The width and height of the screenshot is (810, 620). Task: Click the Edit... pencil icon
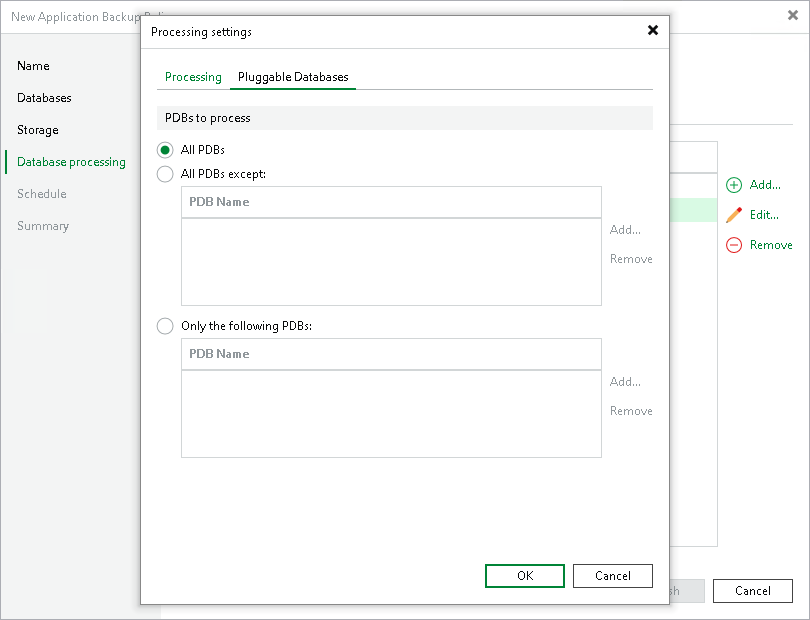point(734,215)
